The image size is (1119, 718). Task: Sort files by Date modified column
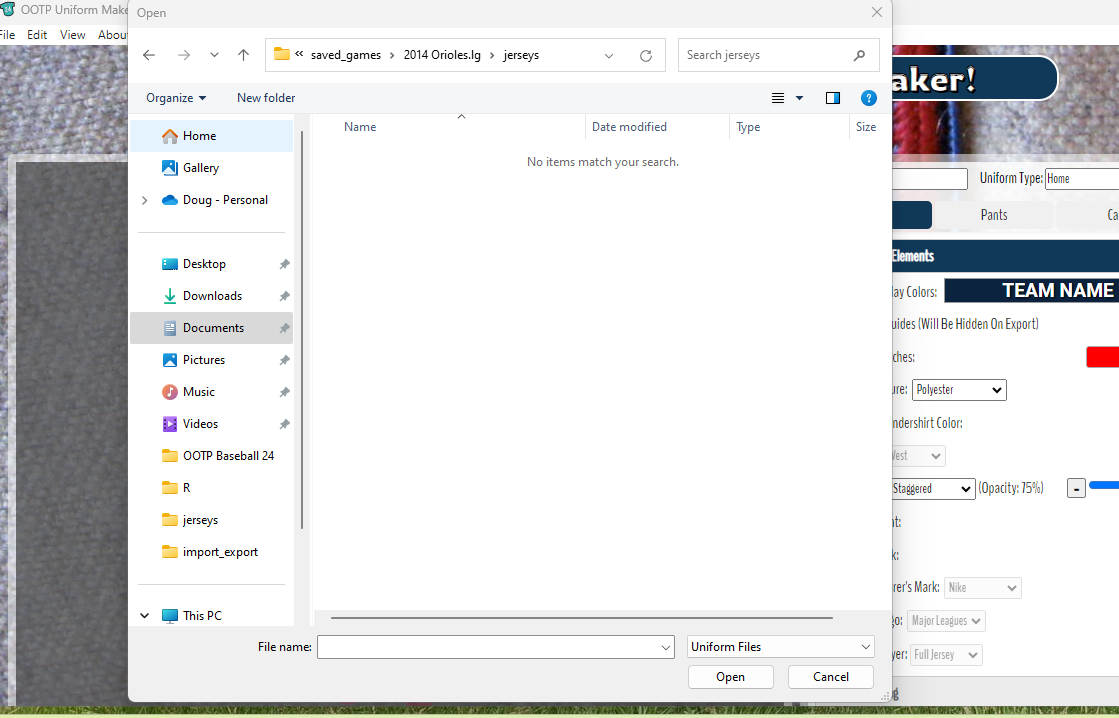629,127
